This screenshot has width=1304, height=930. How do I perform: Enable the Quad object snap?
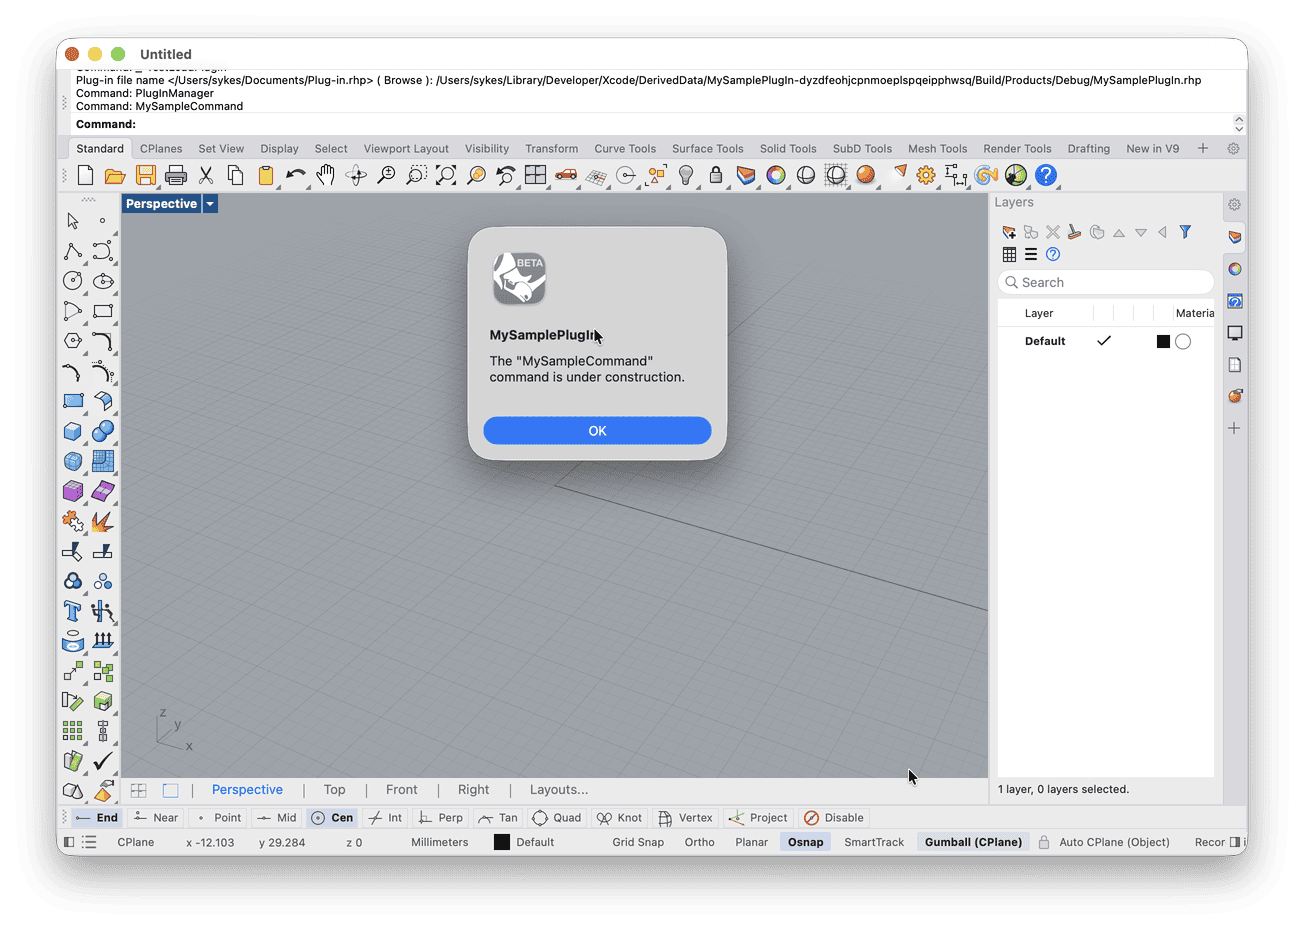(x=557, y=818)
